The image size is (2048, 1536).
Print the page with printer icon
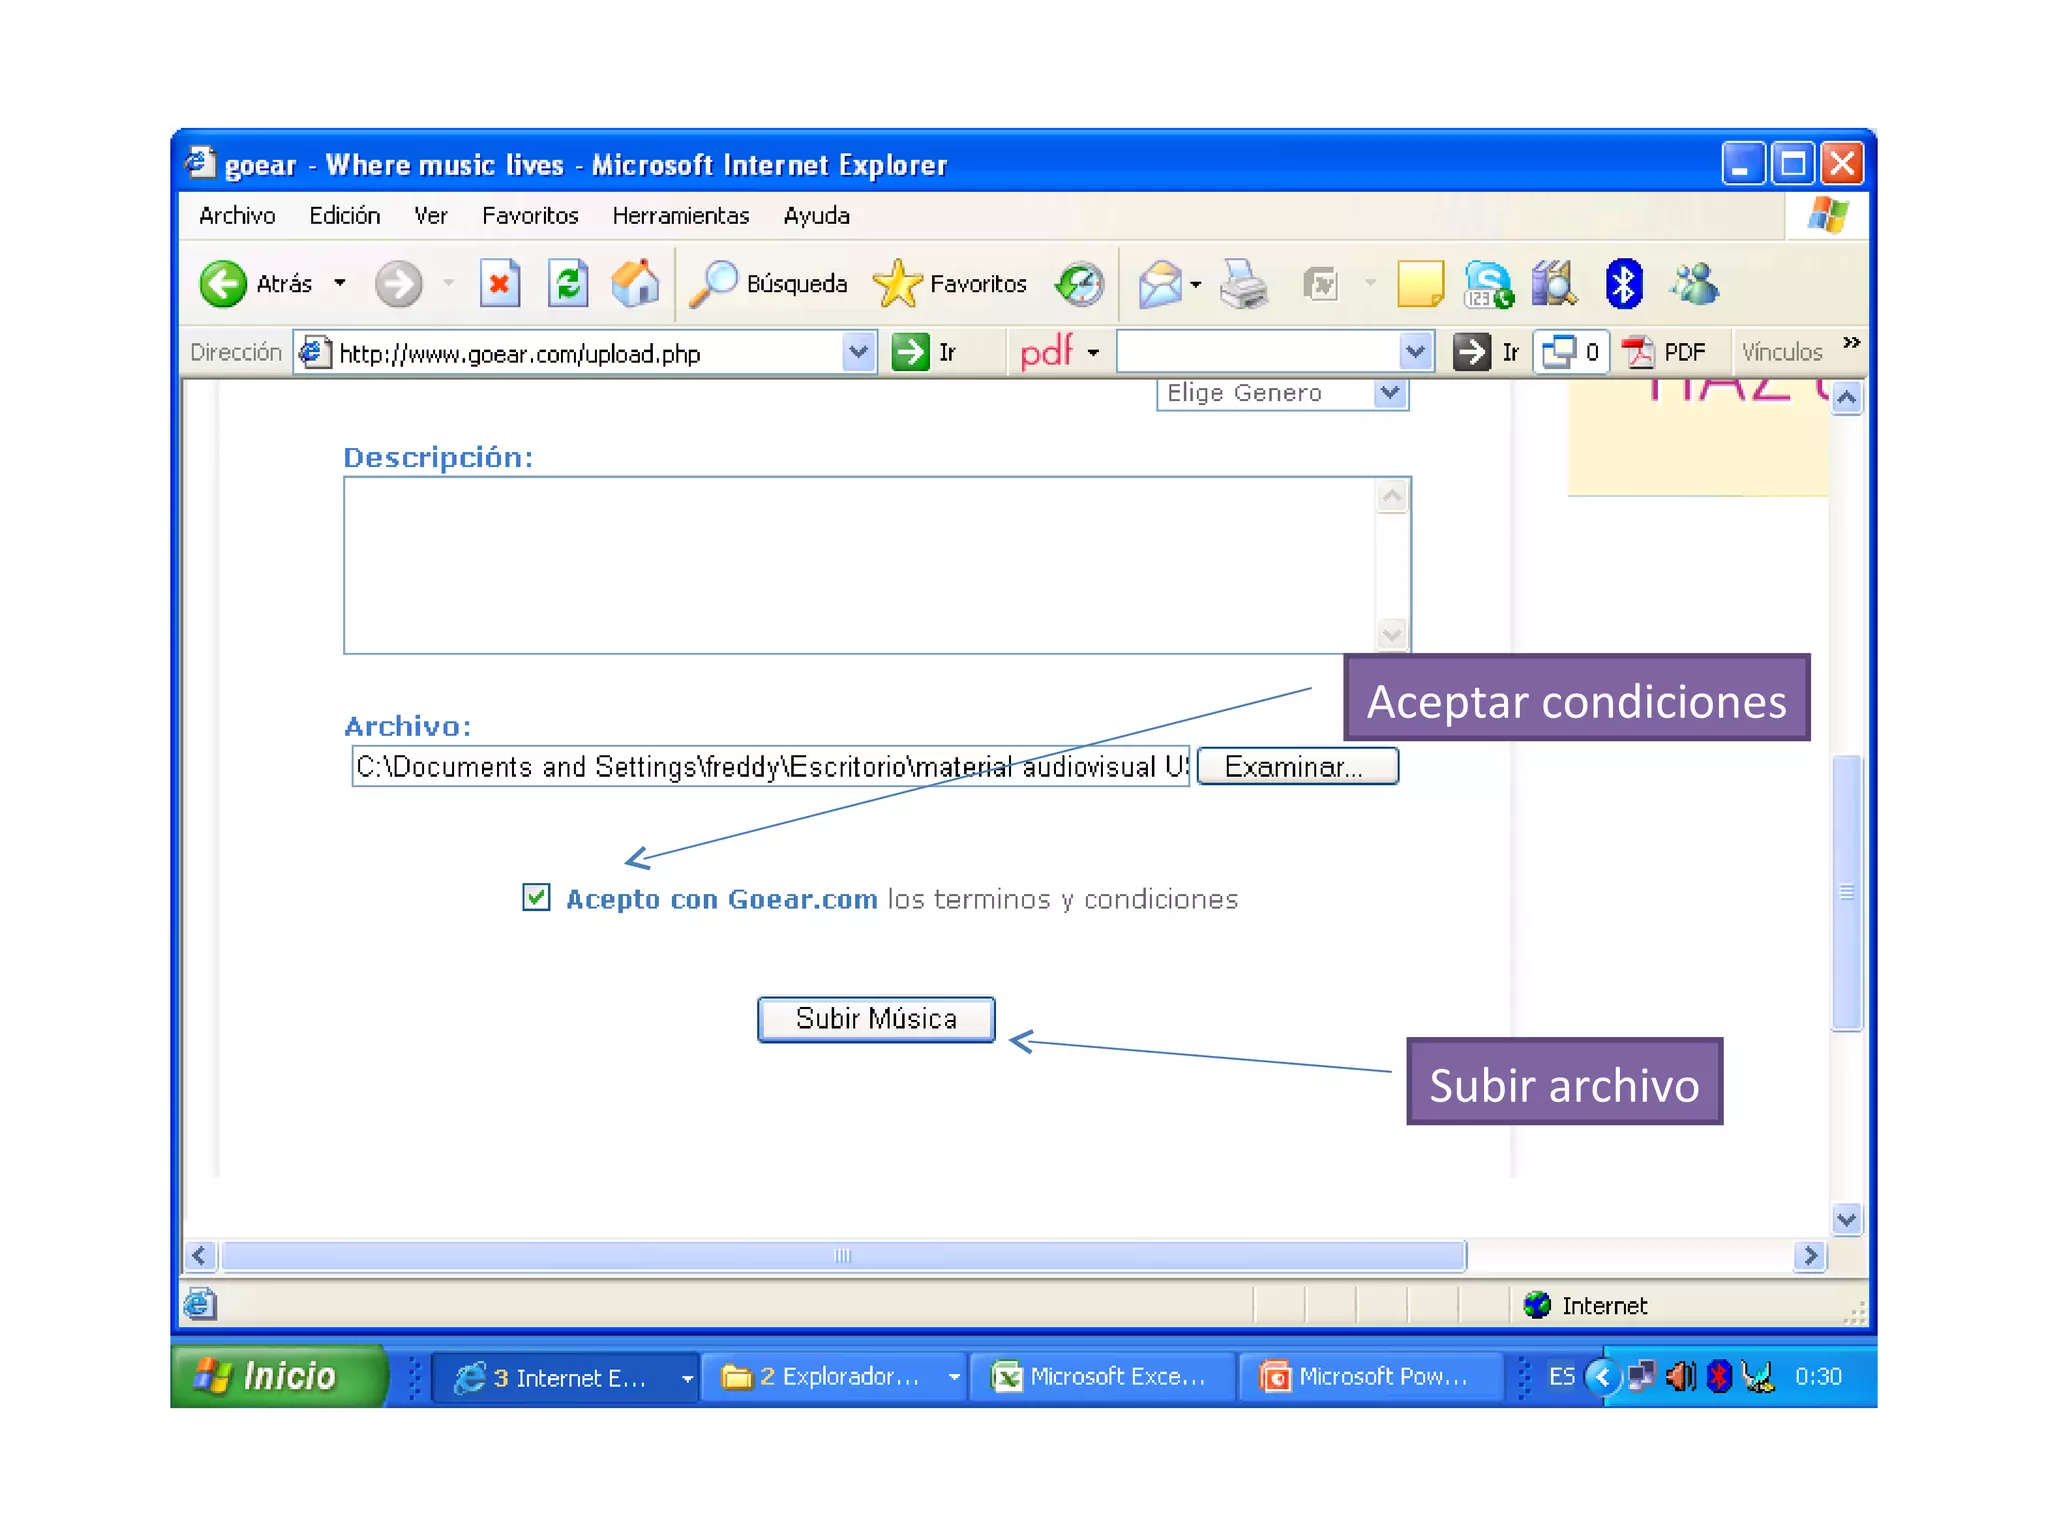click(x=1243, y=284)
